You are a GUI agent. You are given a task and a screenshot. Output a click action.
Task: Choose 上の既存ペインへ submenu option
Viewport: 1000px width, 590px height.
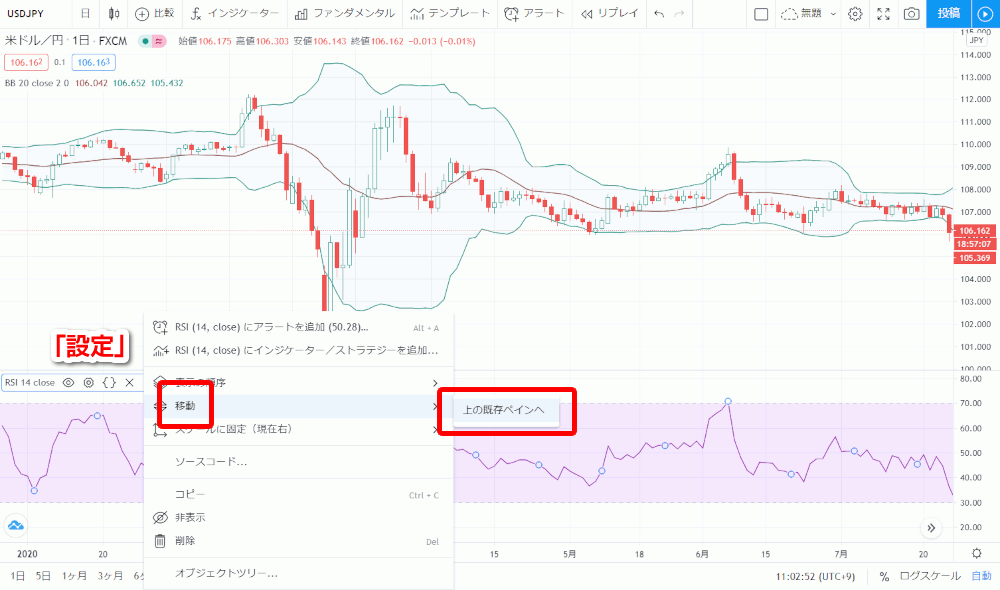click(x=506, y=410)
